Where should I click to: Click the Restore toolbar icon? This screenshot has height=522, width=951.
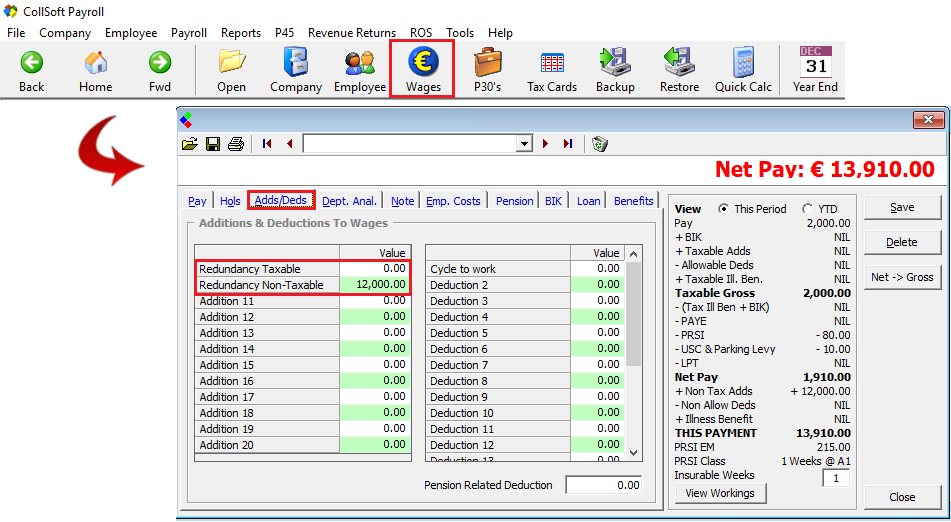pos(679,70)
